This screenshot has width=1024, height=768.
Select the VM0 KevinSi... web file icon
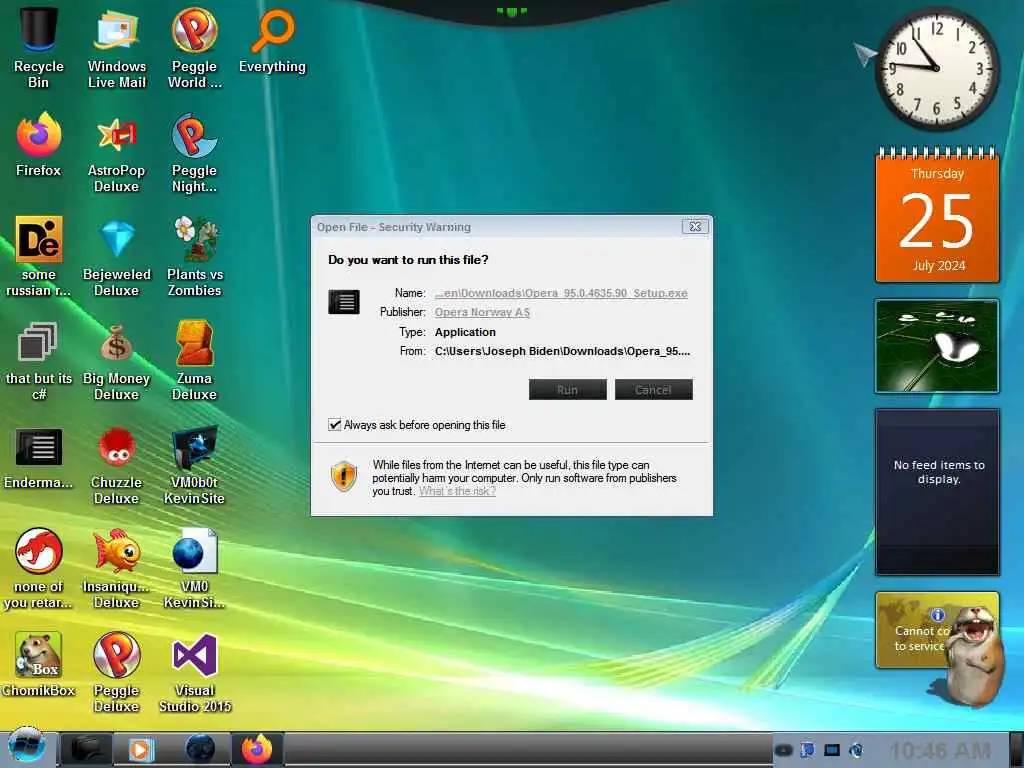click(x=195, y=568)
